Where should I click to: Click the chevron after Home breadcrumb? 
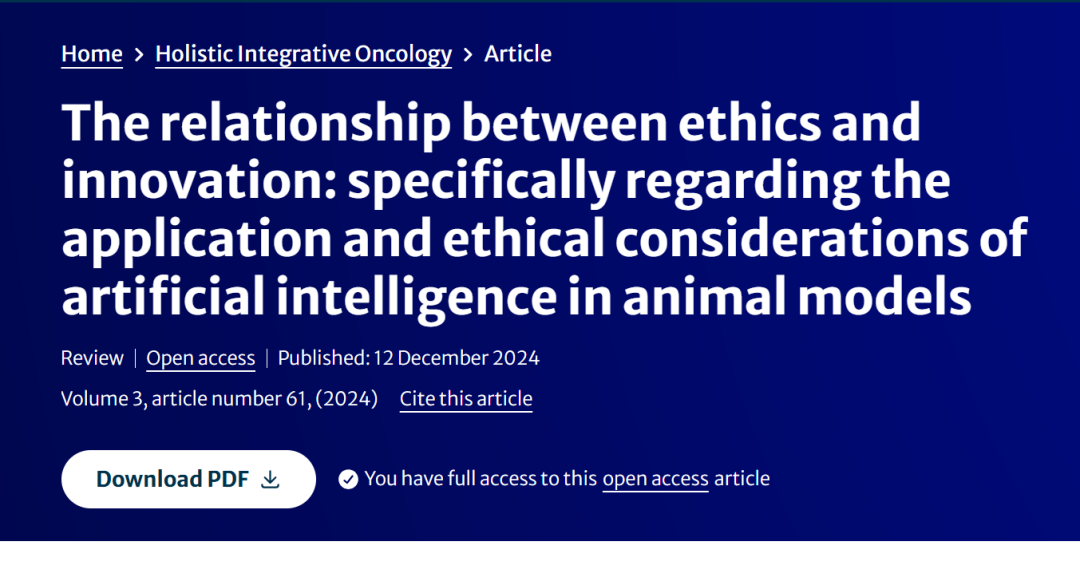coord(138,54)
